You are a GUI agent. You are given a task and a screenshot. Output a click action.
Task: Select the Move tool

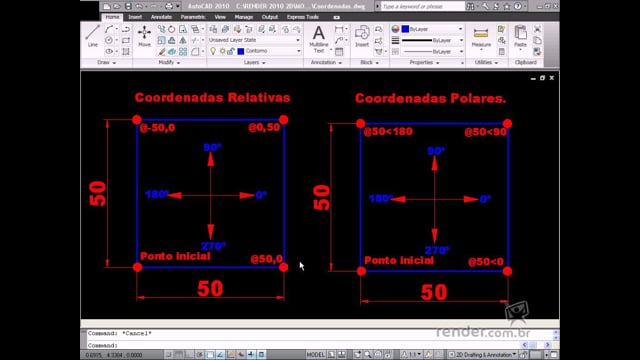[x=144, y=36]
